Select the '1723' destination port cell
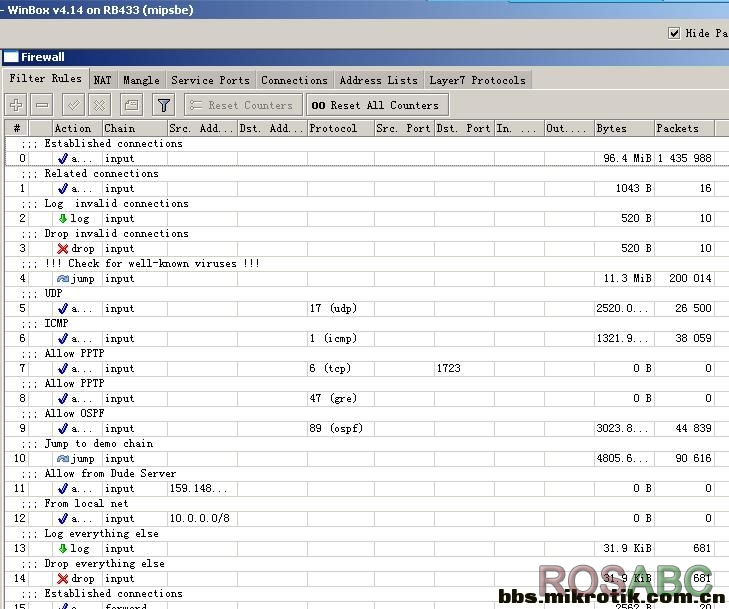The width and height of the screenshot is (729, 609). tap(464, 369)
